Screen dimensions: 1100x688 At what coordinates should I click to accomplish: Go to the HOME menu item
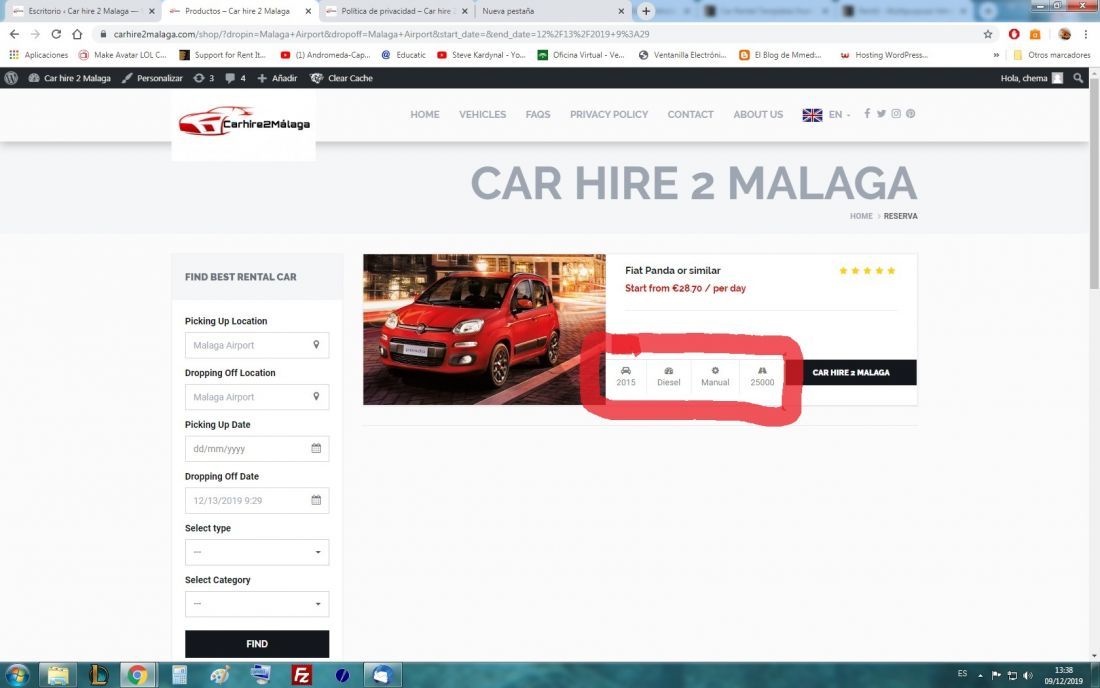[x=425, y=114]
